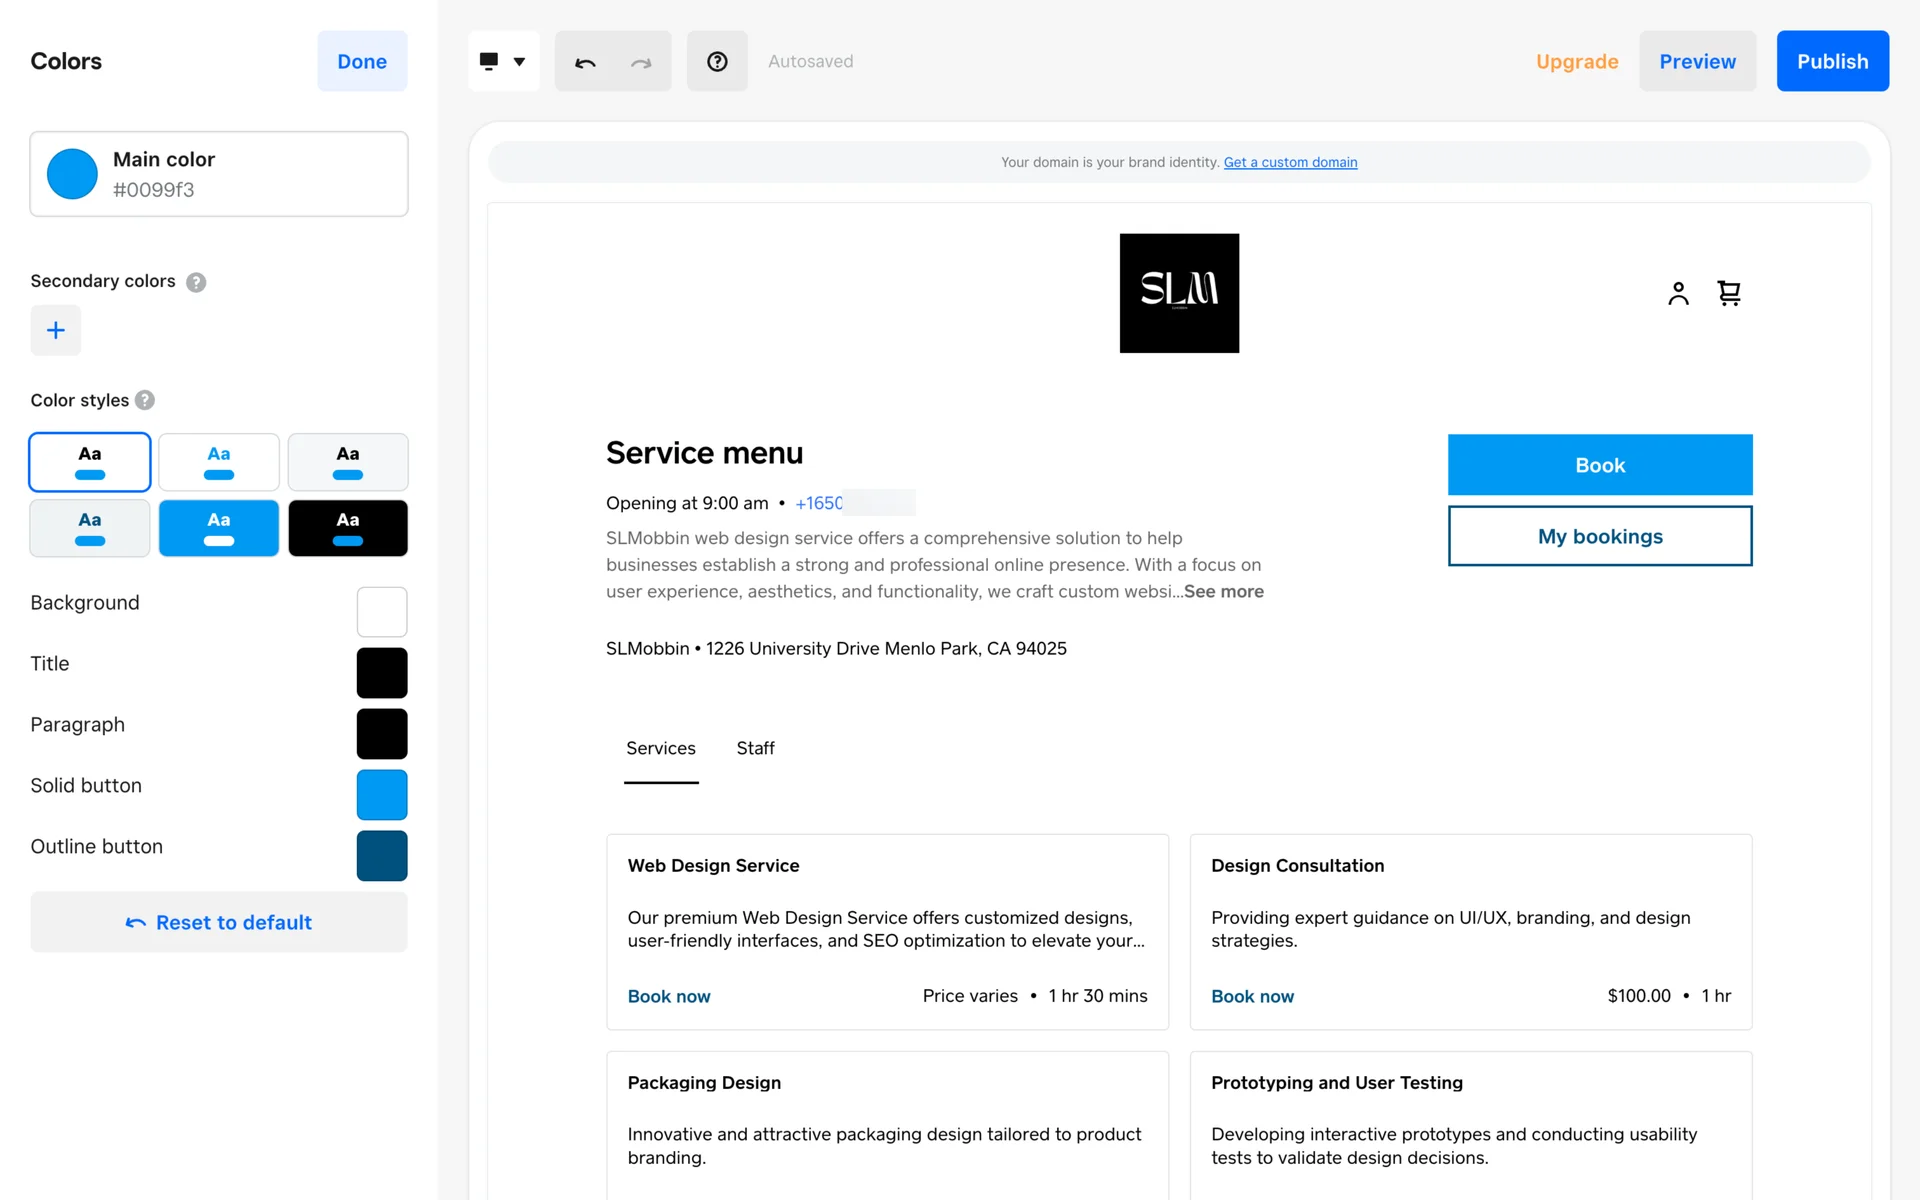The height and width of the screenshot is (1200, 1920).
Task: Click the redo arrow icon
Action: click(641, 62)
